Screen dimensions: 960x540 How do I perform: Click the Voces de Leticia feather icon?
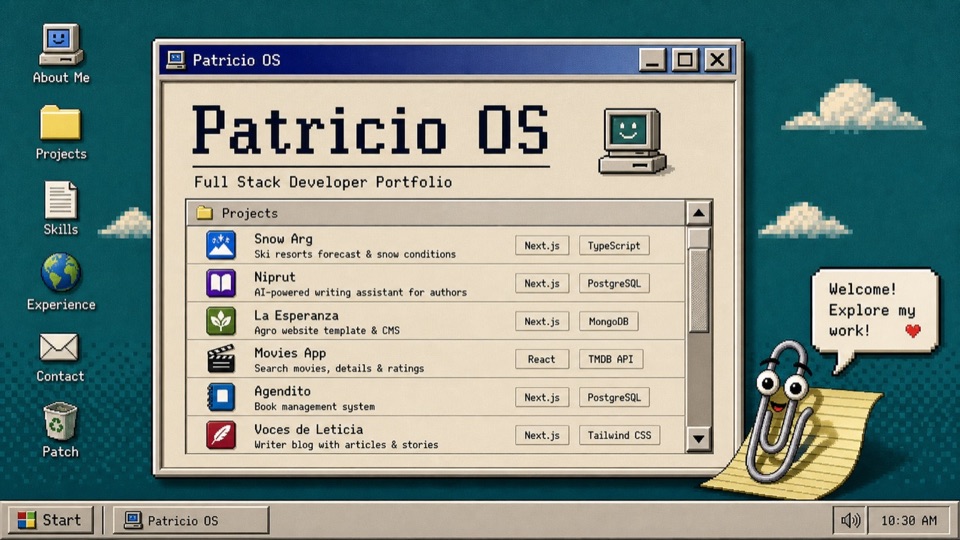pos(221,435)
